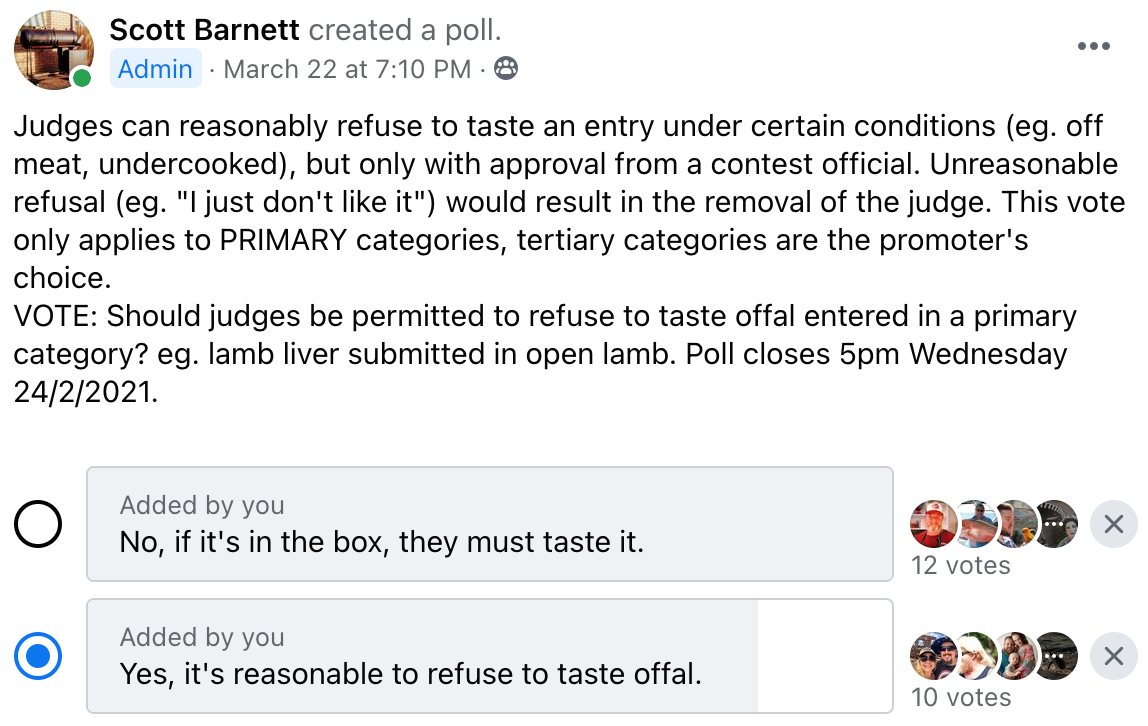Expand more voters on the 10 votes row
The image size is (1148, 726).
[1056, 656]
